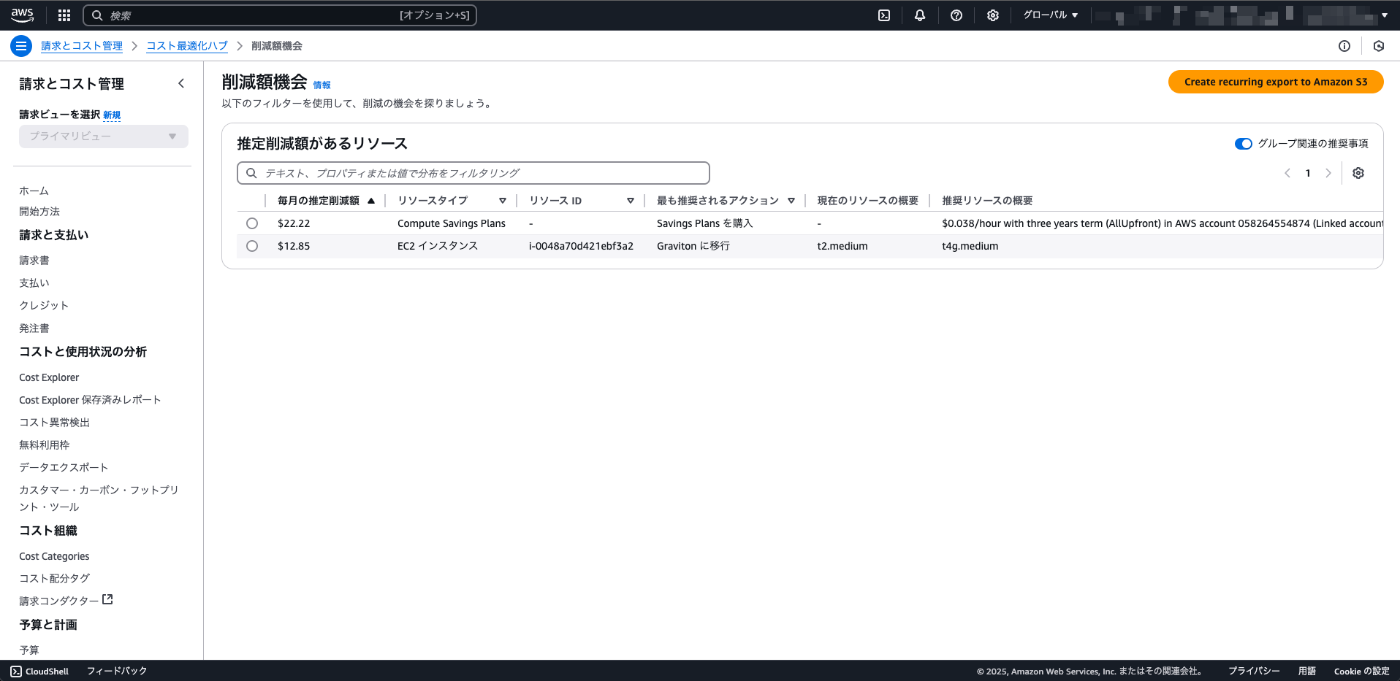Open リソース ID column filter arrow
Viewport: 1400px width, 681px height.
click(630, 201)
